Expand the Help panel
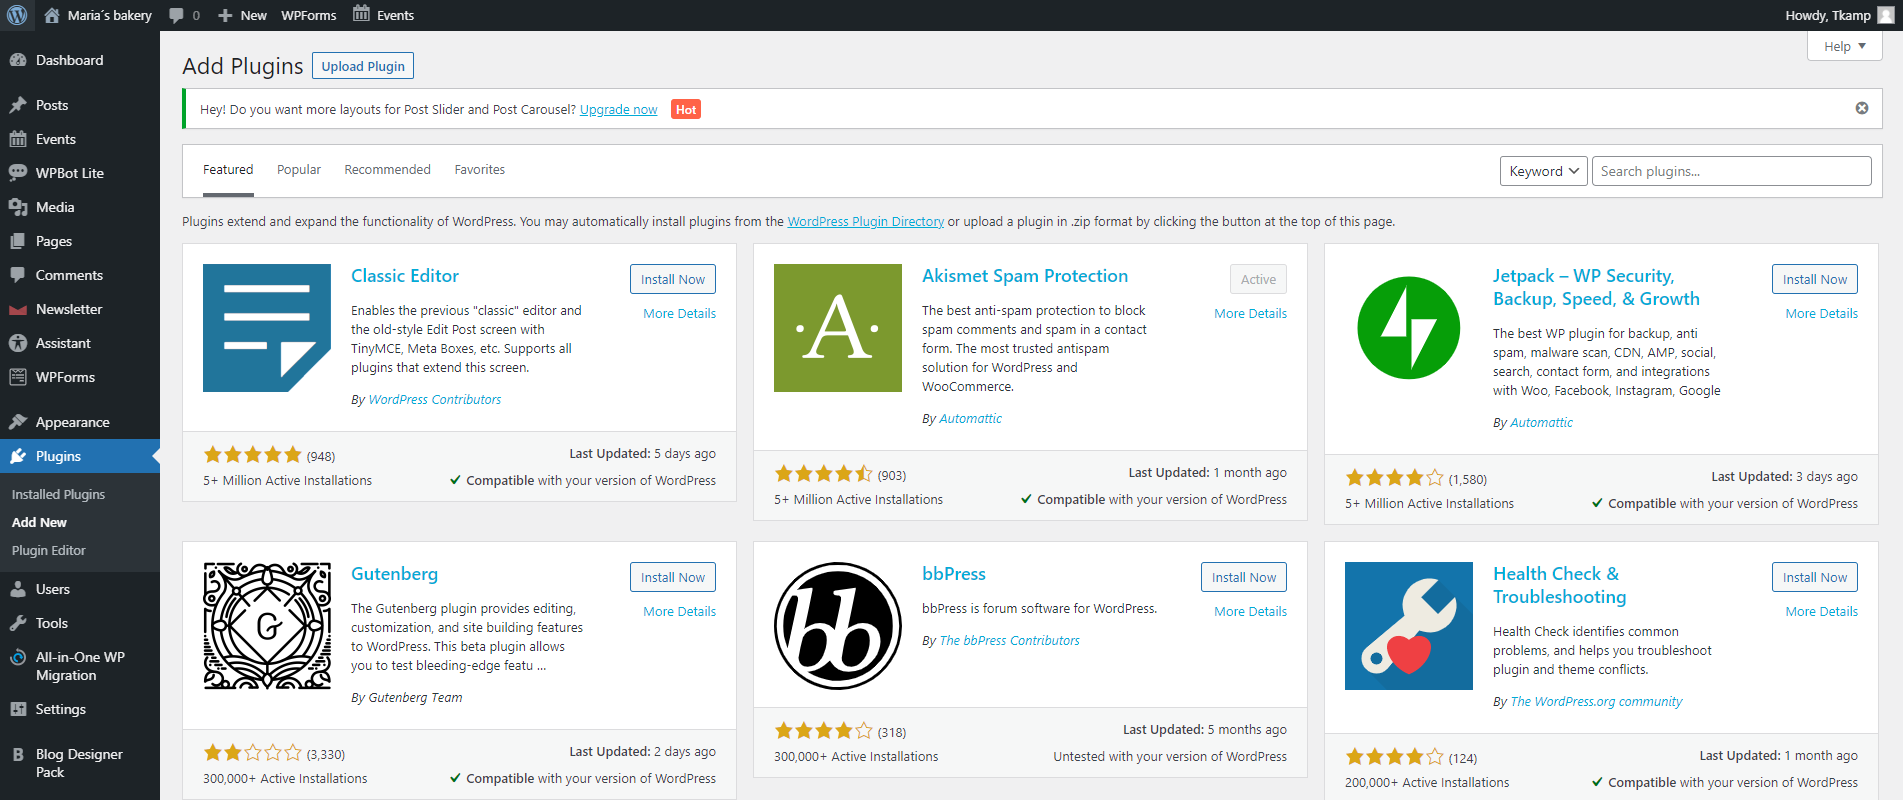This screenshot has height=800, width=1903. 1844,46
